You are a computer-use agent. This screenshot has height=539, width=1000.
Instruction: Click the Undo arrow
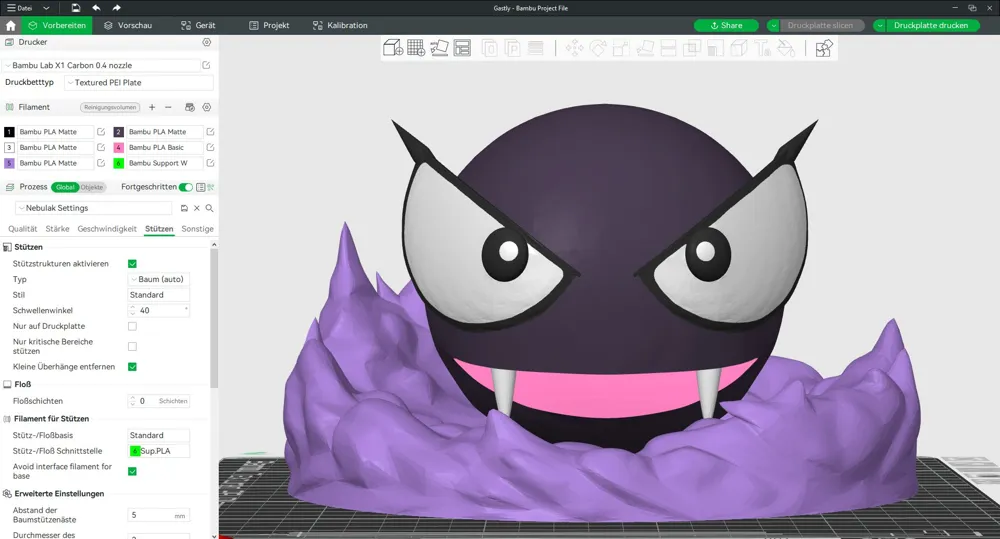coord(96,8)
